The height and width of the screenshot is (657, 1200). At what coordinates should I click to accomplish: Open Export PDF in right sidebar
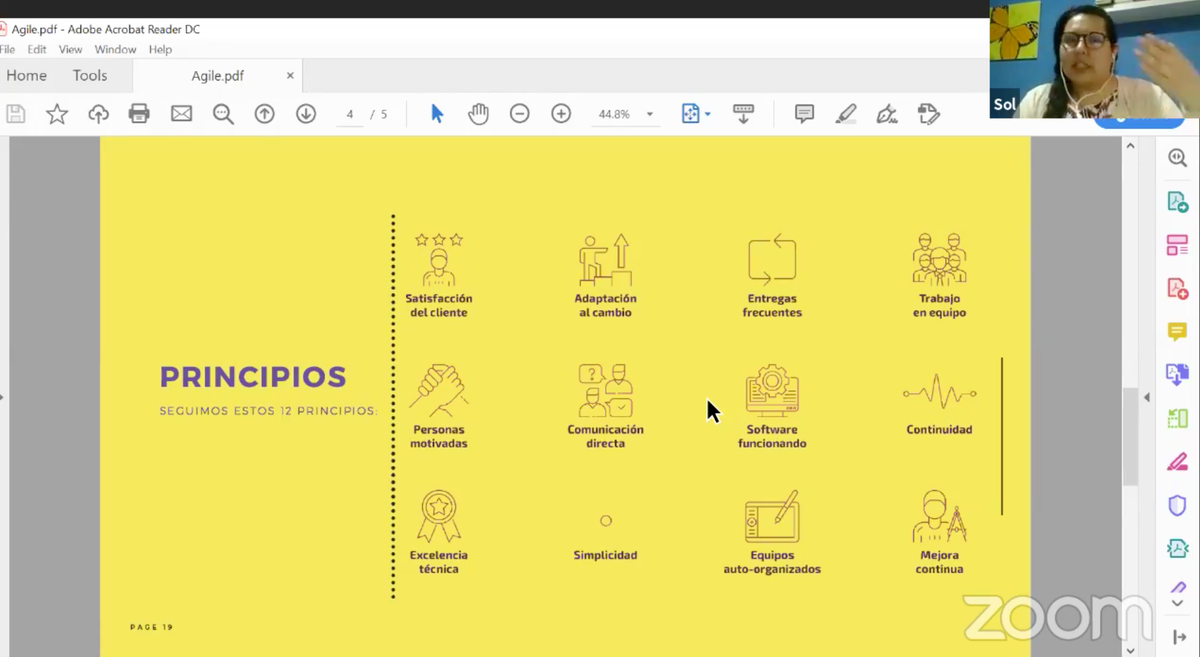click(1178, 202)
